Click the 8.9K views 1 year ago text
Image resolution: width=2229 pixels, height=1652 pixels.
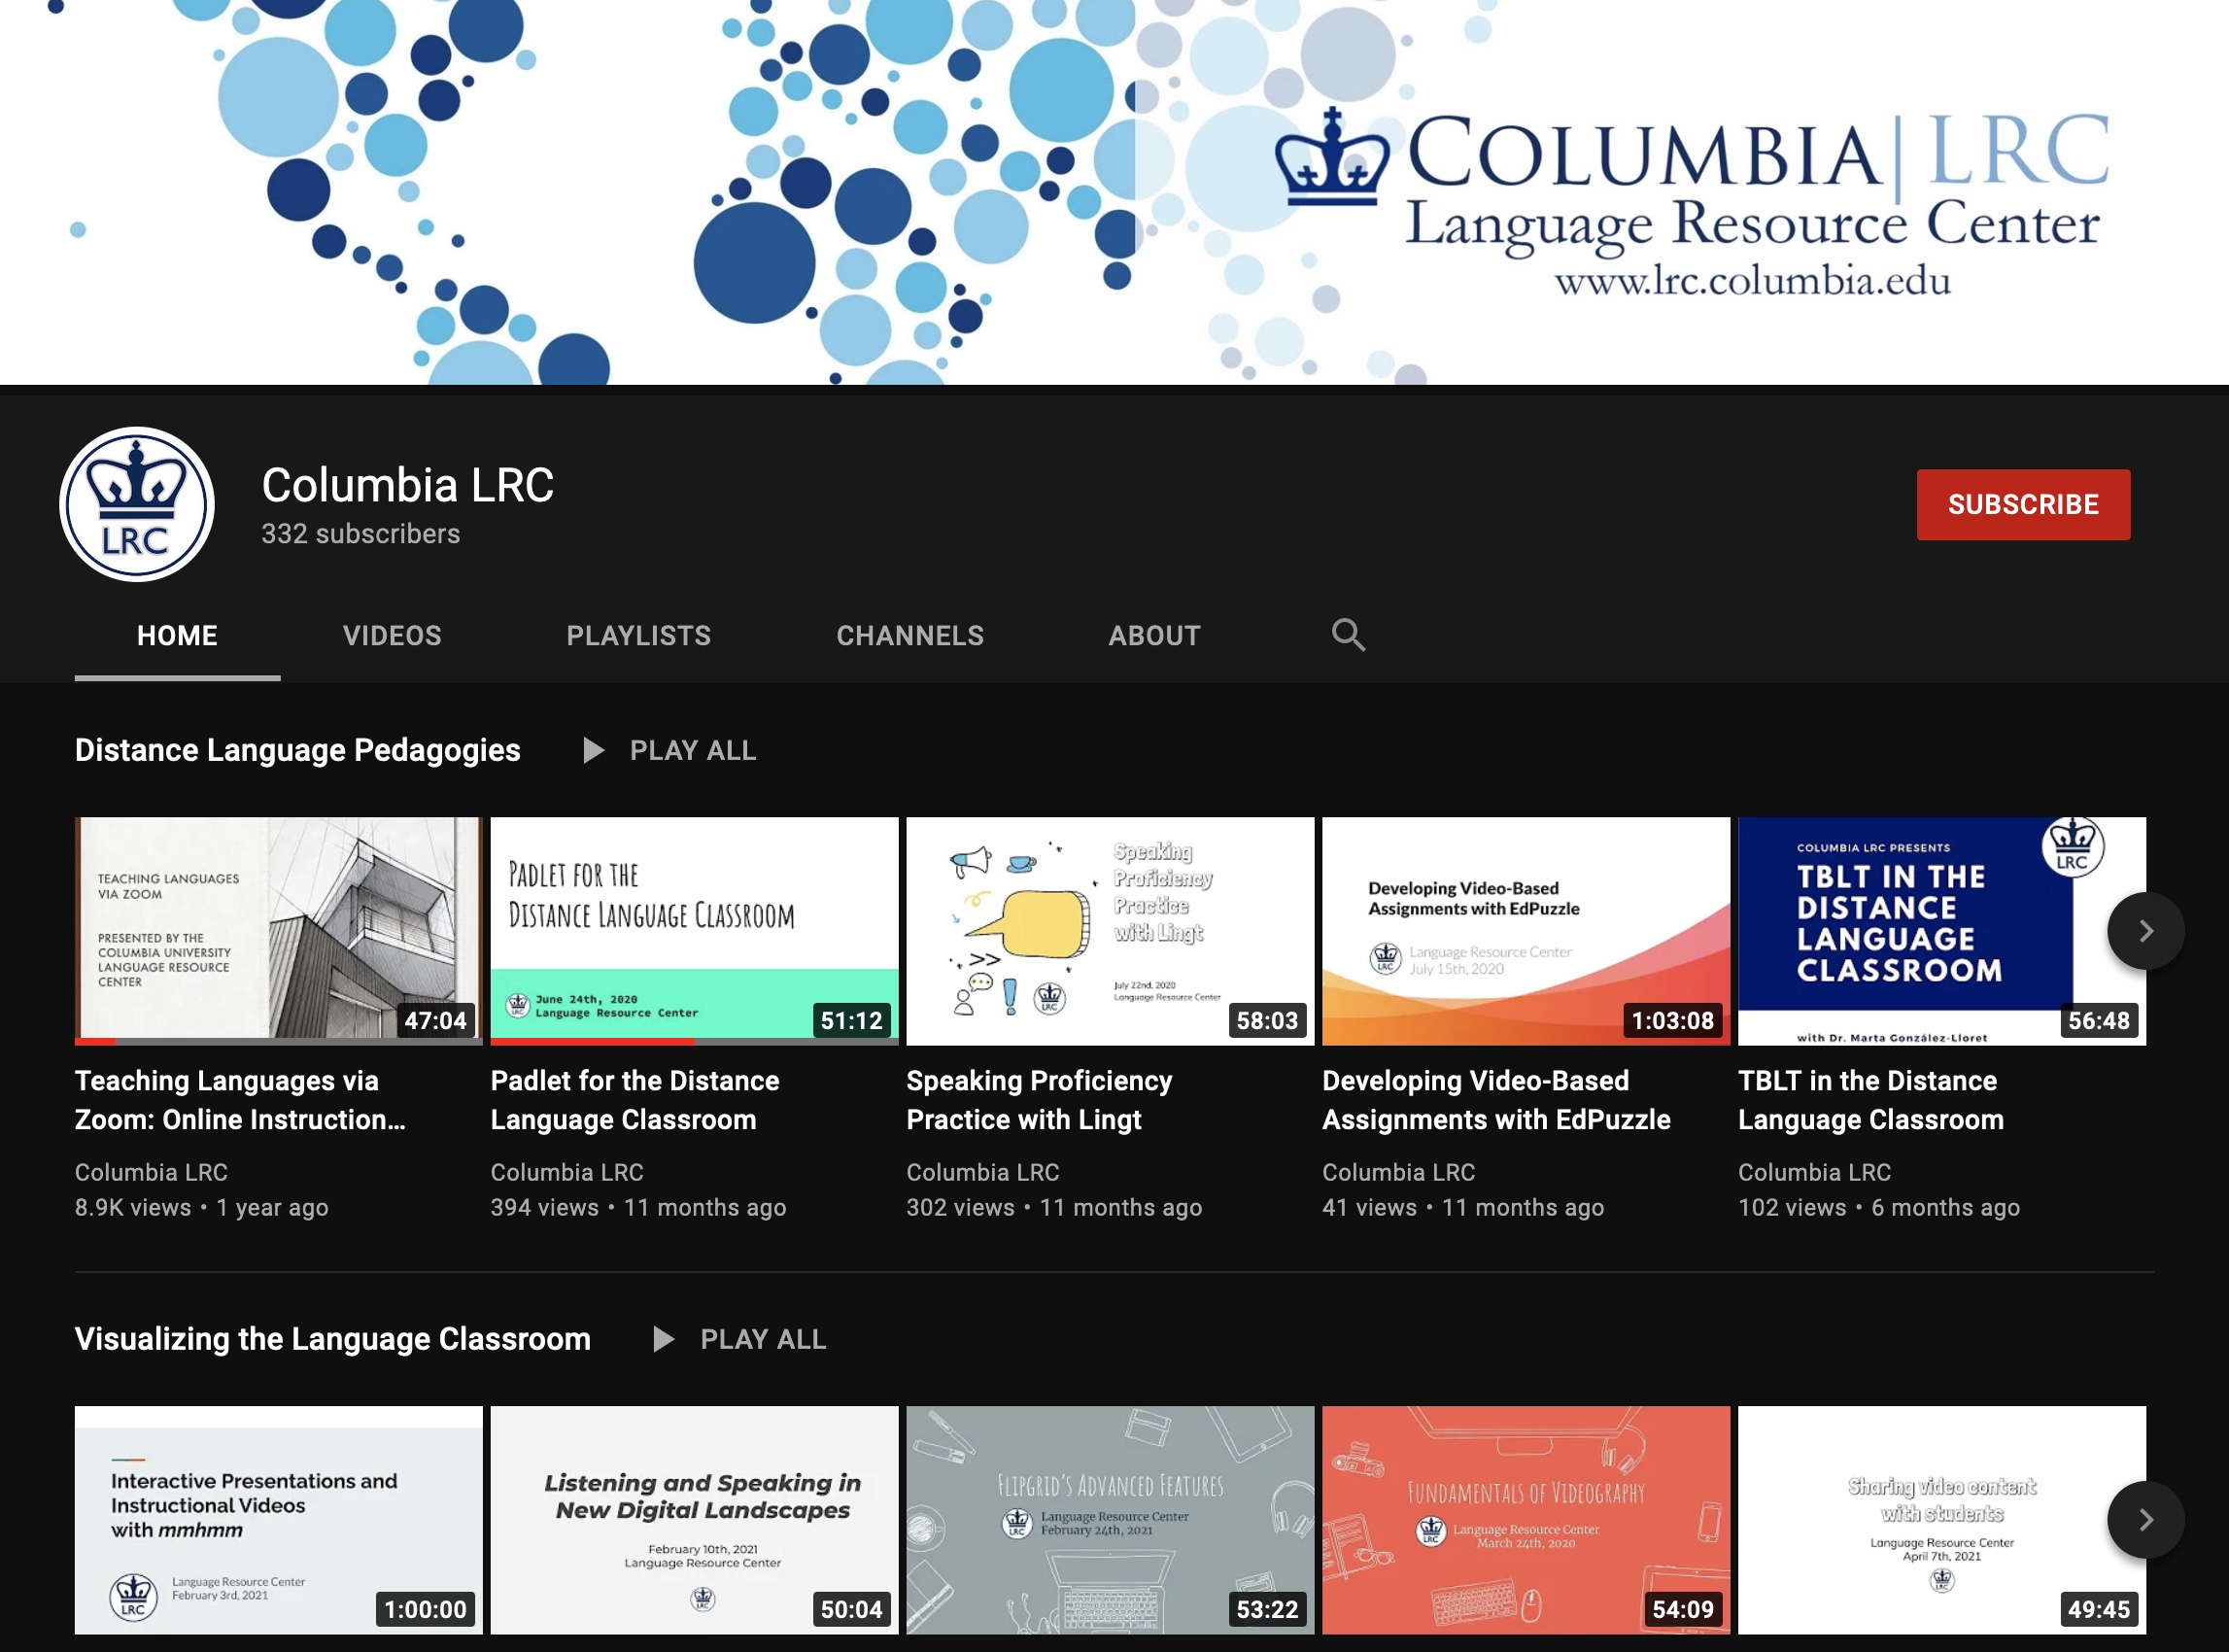(x=202, y=1208)
